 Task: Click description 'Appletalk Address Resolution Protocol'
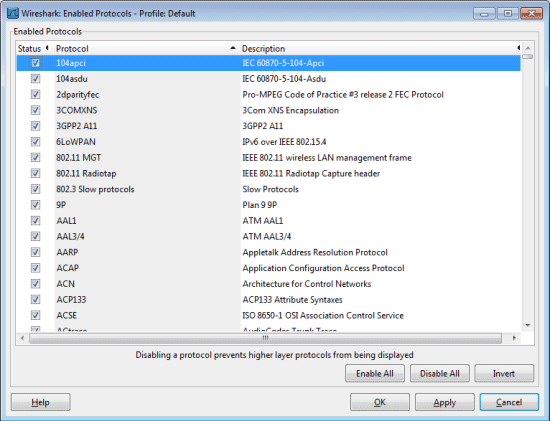315,252
